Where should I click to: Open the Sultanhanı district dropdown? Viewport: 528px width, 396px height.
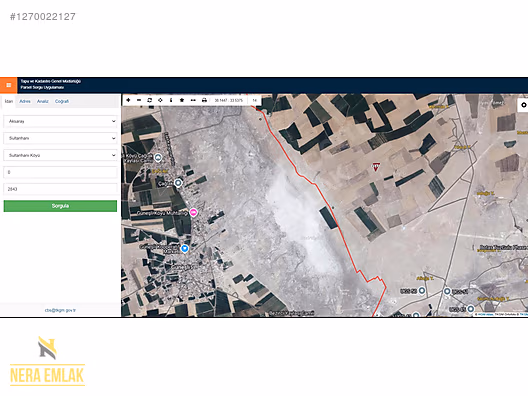coord(60,138)
